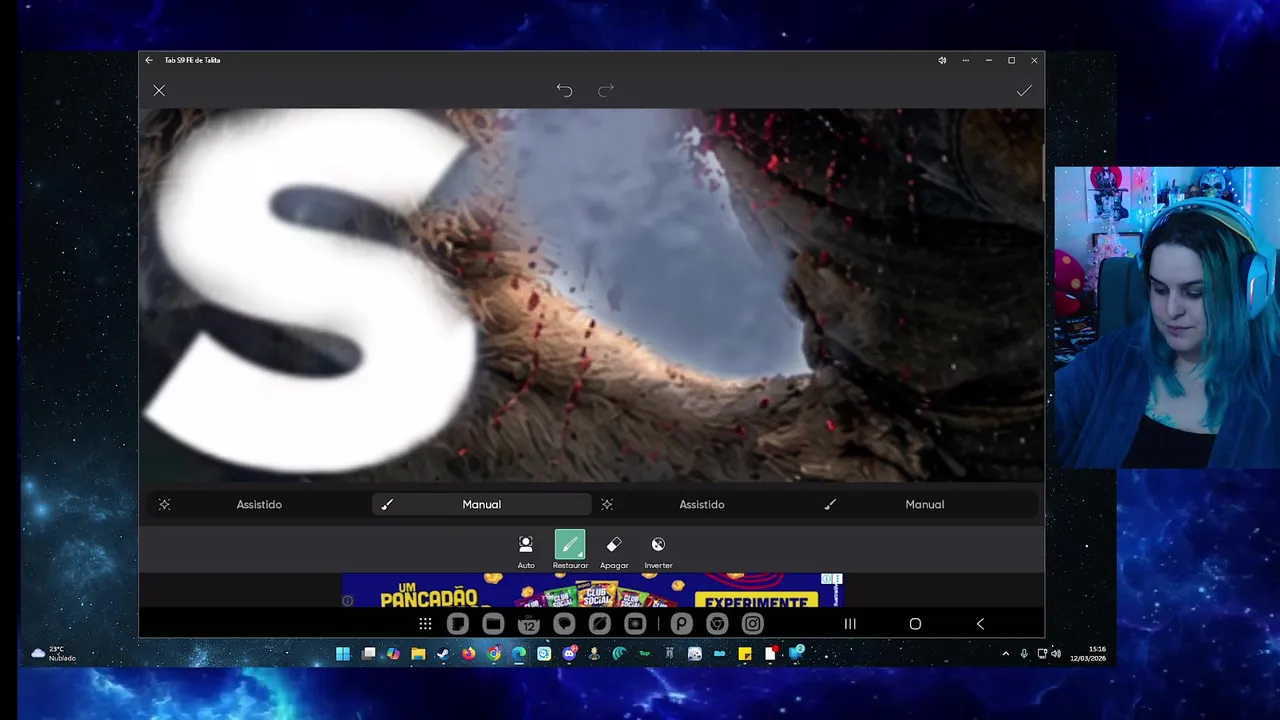This screenshot has height=720, width=1280.
Task: Select the Auto cutout tool
Action: click(x=526, y=550)
